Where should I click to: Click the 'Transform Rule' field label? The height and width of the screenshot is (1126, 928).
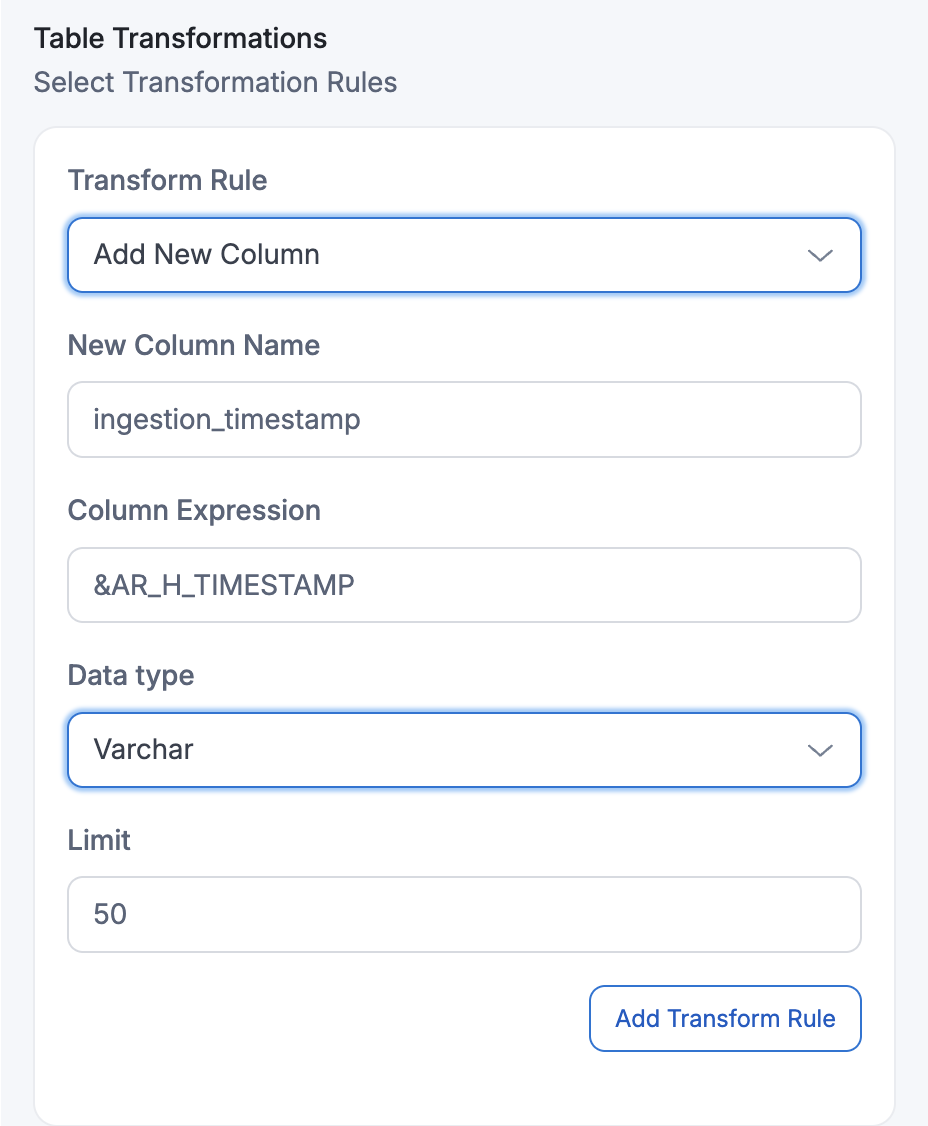(x=168, y=181)
